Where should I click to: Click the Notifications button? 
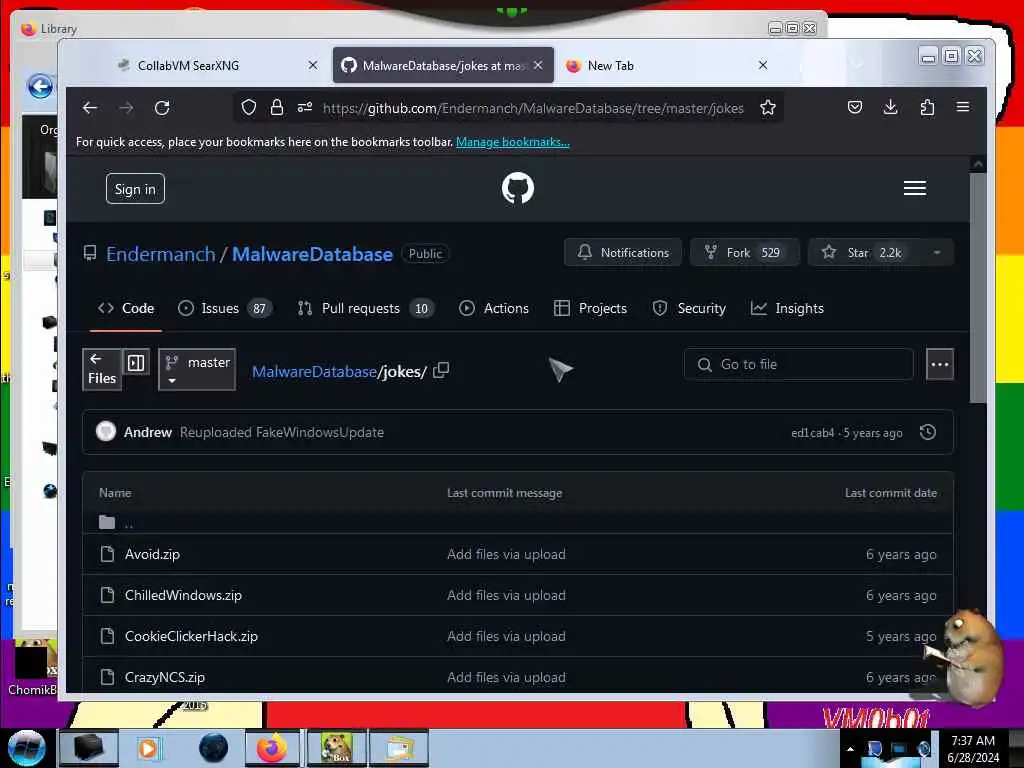(x=623, y=253)
